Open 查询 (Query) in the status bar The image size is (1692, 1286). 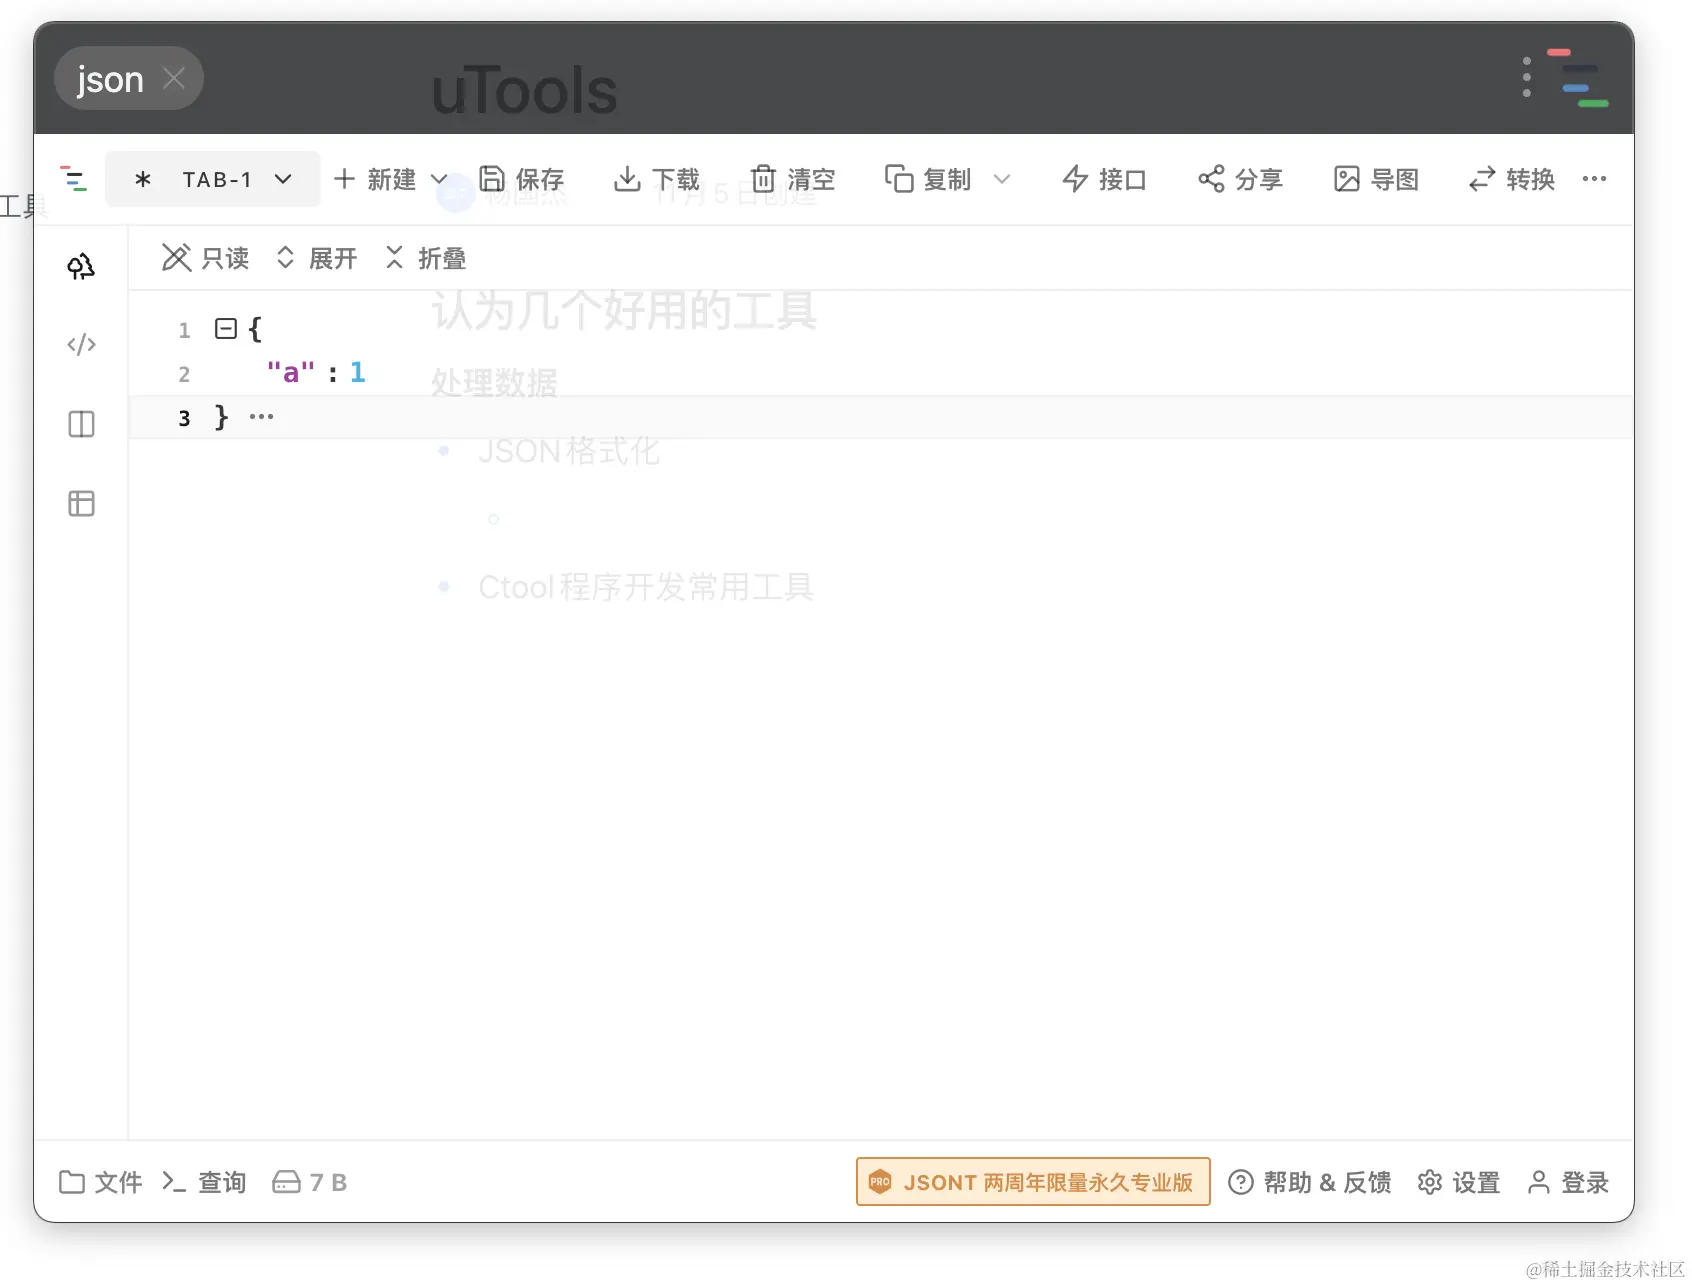pos(204,1182)
